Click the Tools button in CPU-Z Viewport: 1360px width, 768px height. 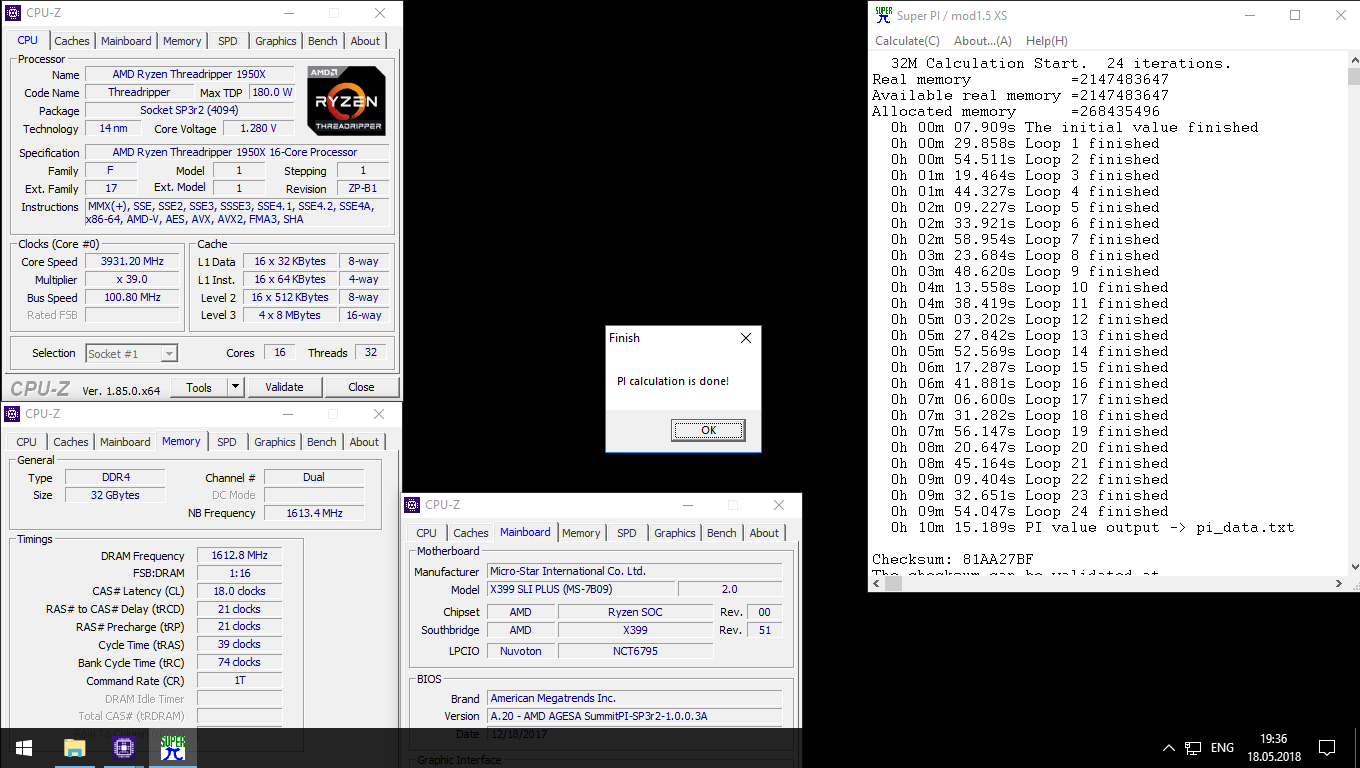pyautogui.click(x=199, y=387)
